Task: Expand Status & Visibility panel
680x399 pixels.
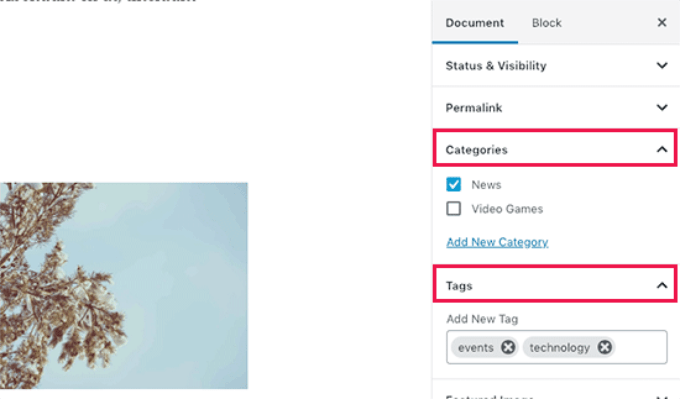Action: pyautogui.click(x=556, y=65)
